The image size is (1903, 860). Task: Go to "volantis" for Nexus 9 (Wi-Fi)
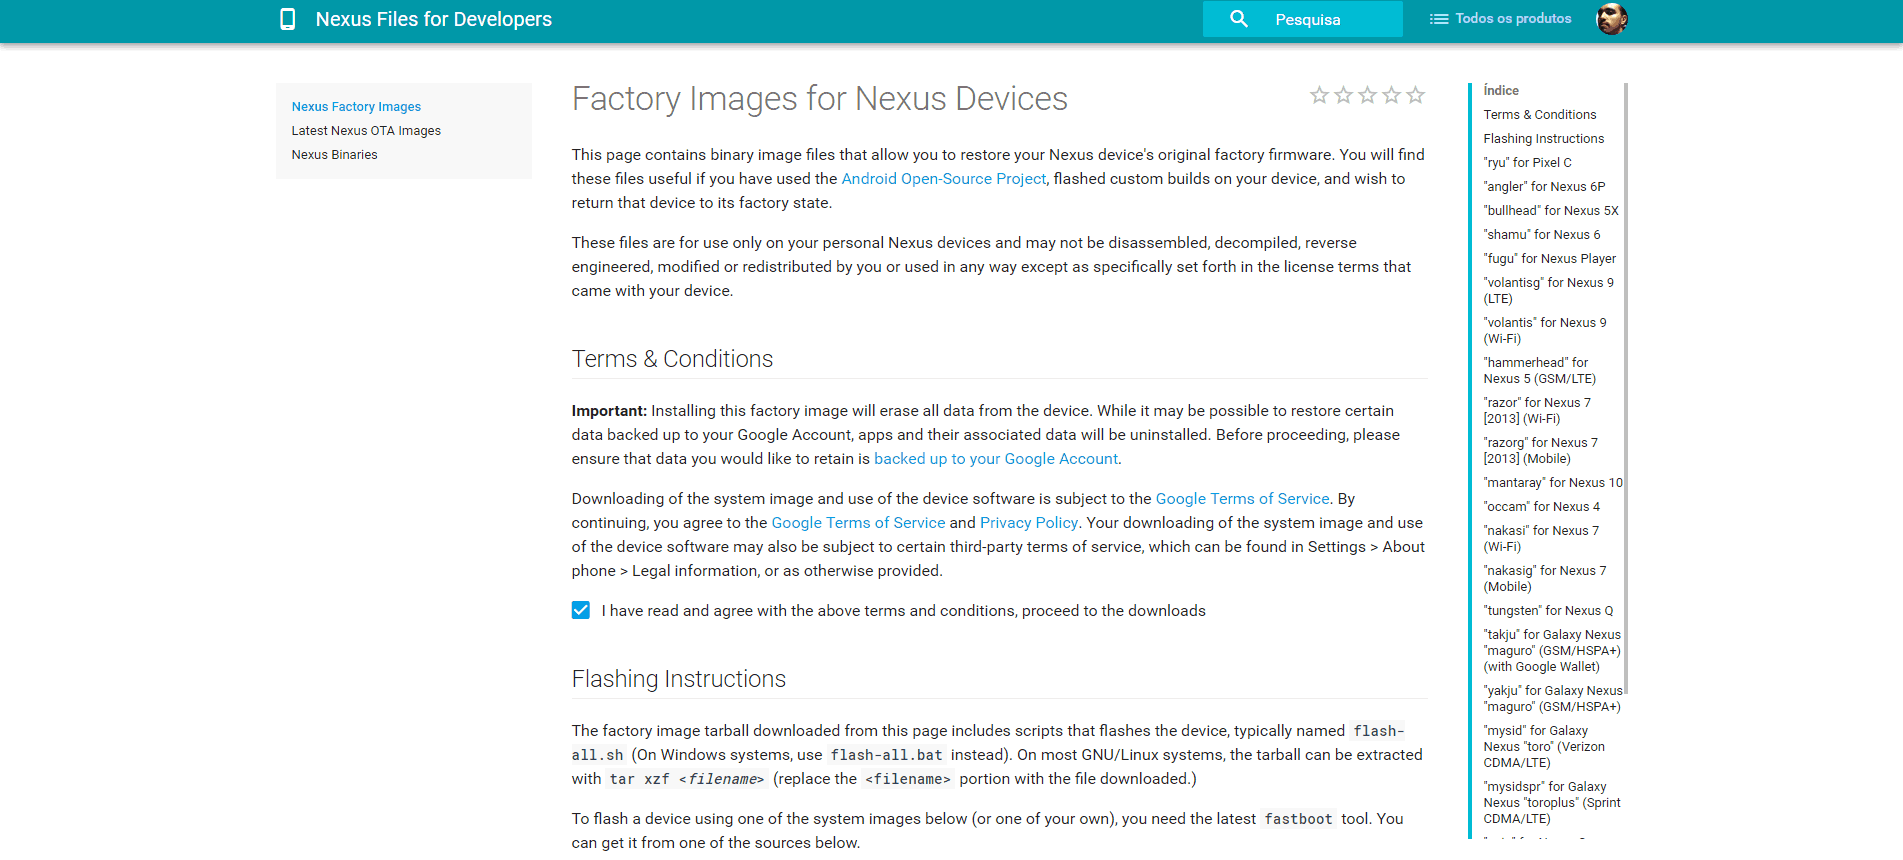pyautogui.click(x=1545, y=331)
